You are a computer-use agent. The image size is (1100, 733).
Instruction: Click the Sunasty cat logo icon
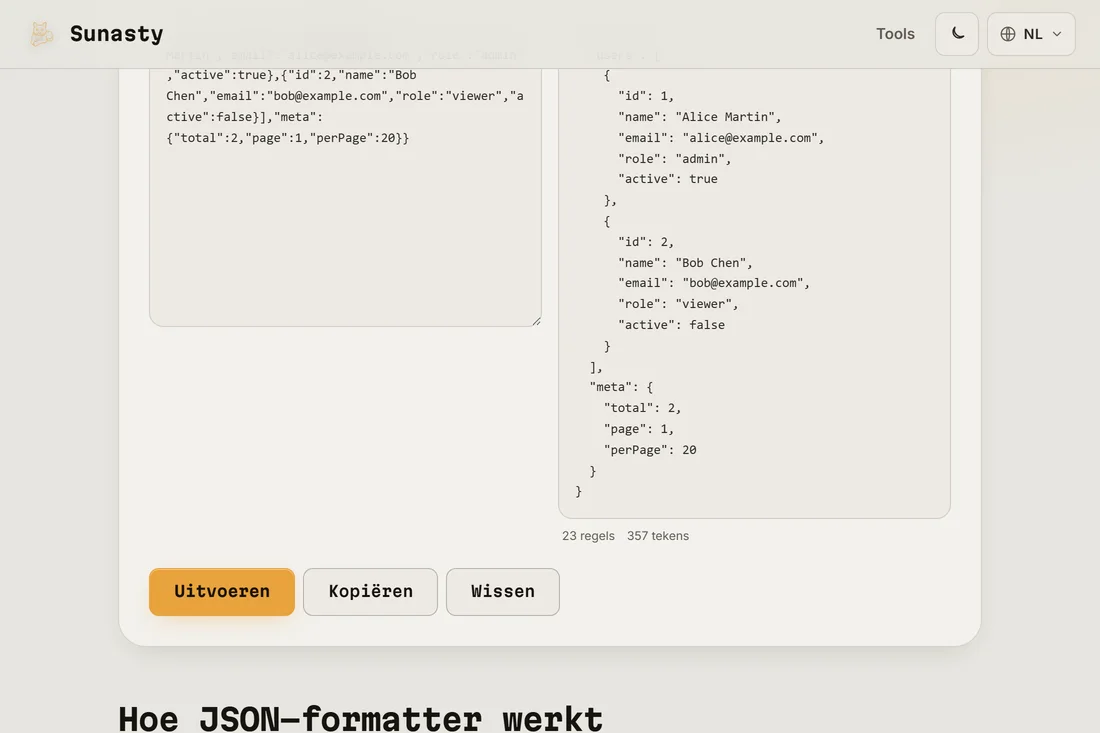41,34
